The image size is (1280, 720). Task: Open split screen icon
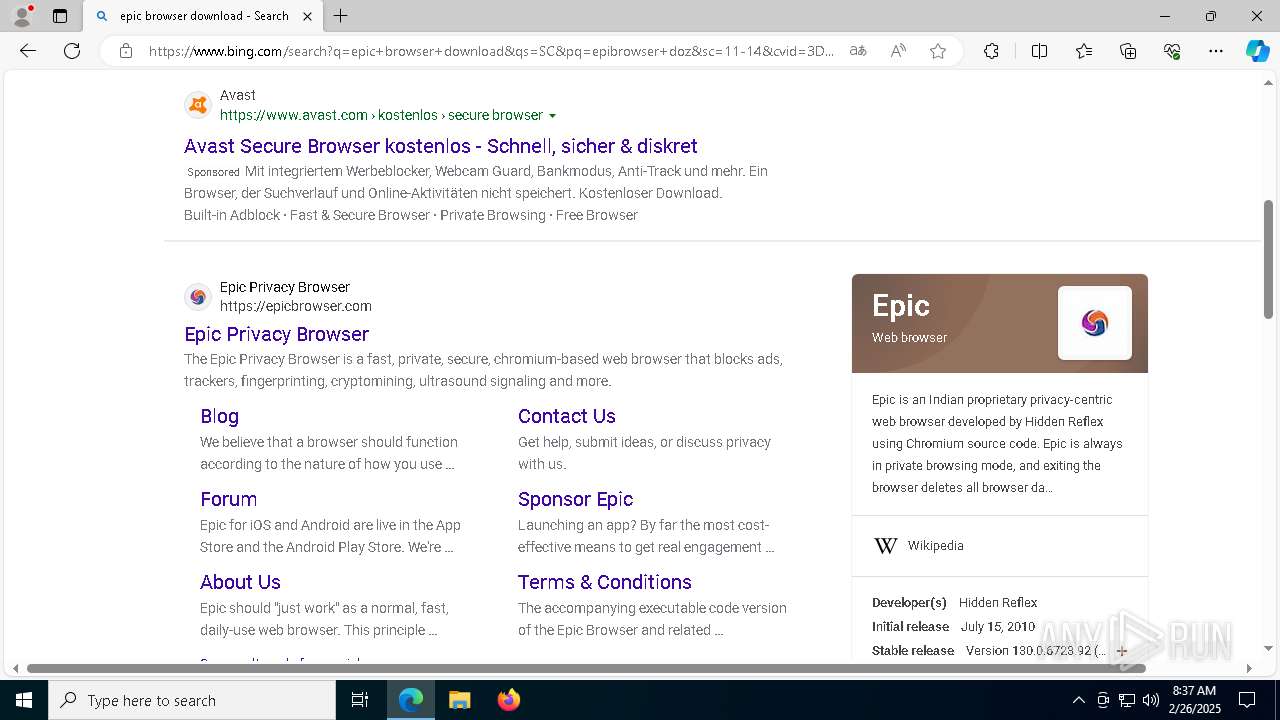(x=1039, y=51)
